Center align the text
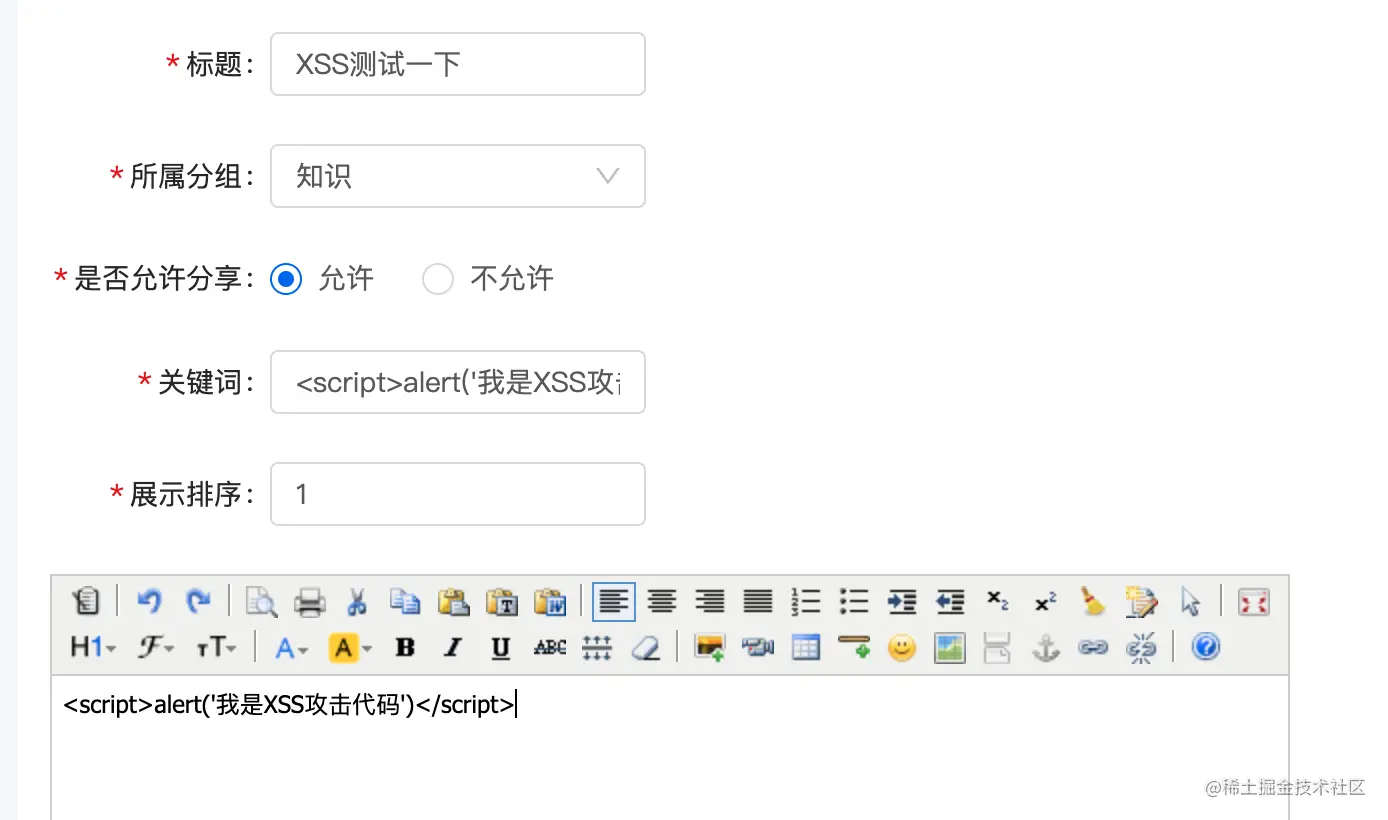The height and width of the screenshot is (820, 1388). (x=662, y=601)
